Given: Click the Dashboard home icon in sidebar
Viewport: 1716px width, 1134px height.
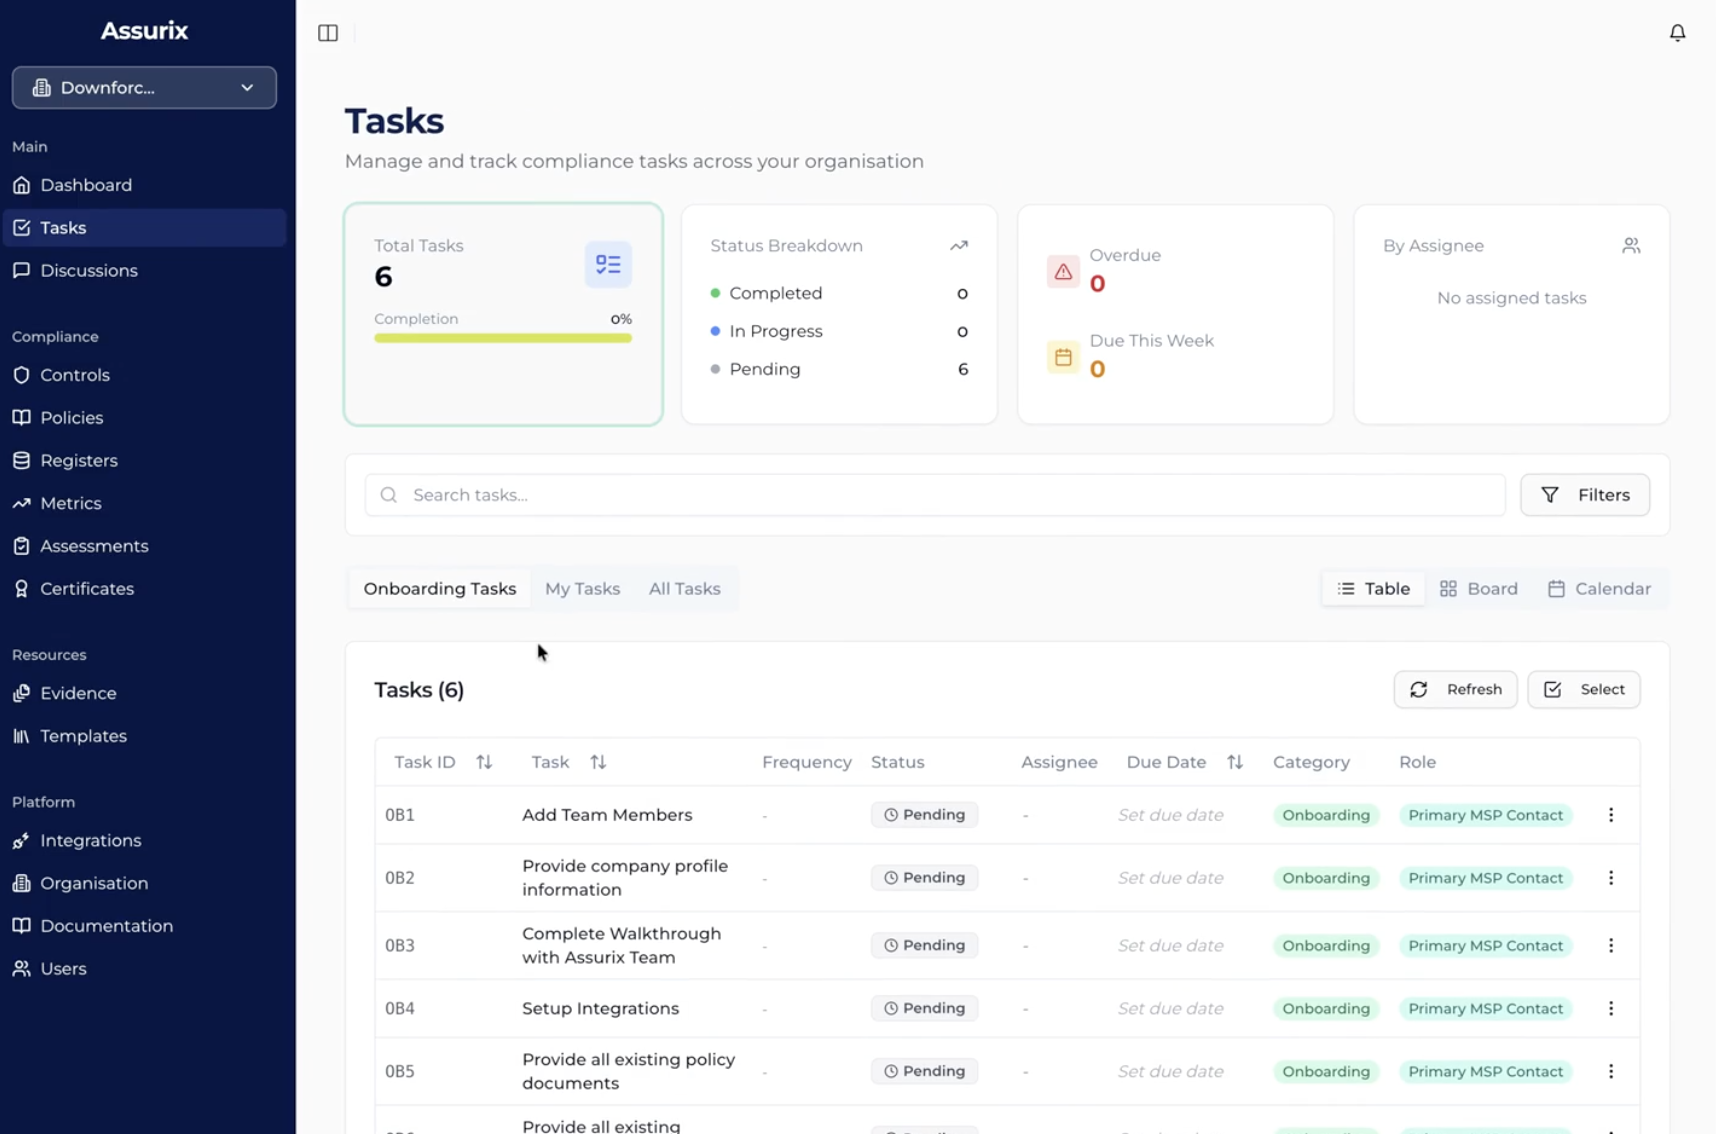Looking at the screenshot, I should [x=22, y=185].
